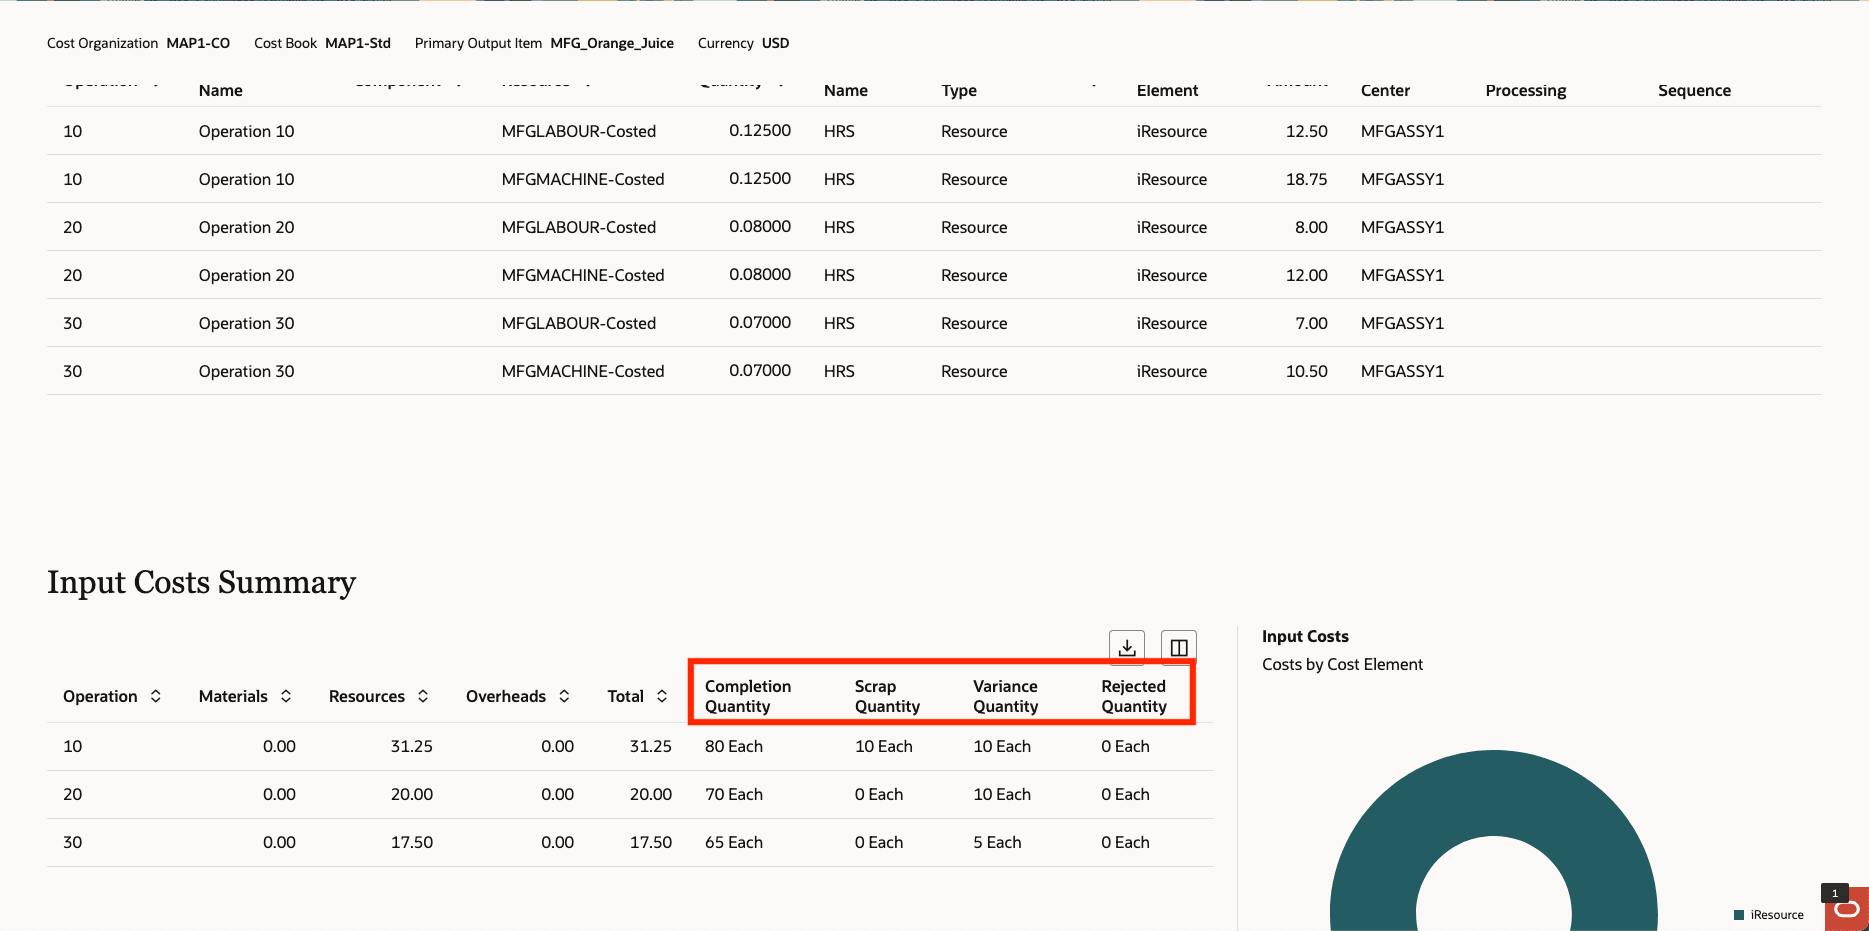Select the Variance Quantity column header
Viewport: 1869px width, 931px height.
(x=1006, y=696)
